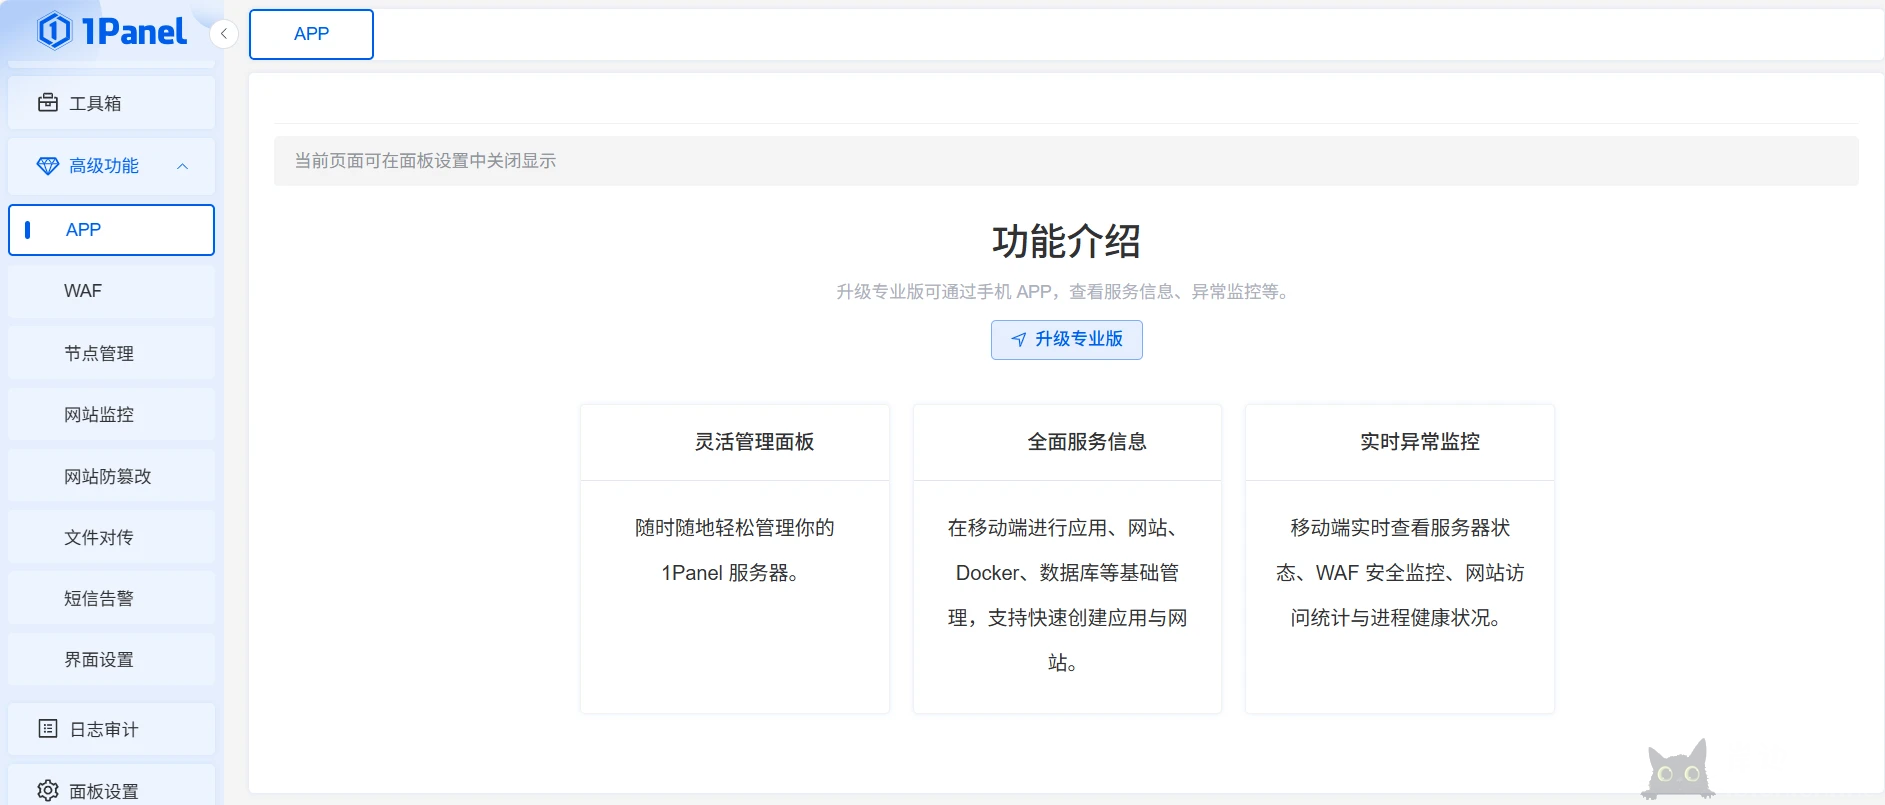This screenshot has width=1885, height=805.
Task: Click the diamond icon beside 高级功能
Action: coord(47,166)
